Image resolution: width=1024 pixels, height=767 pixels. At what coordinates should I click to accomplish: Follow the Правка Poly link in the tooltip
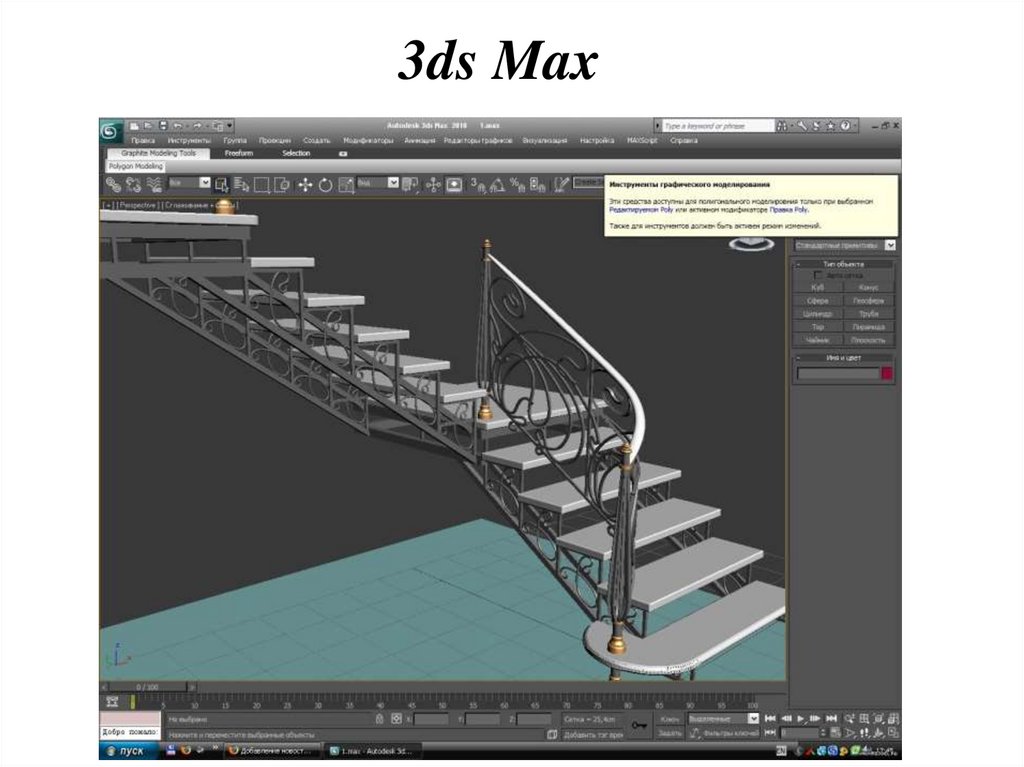786,209
